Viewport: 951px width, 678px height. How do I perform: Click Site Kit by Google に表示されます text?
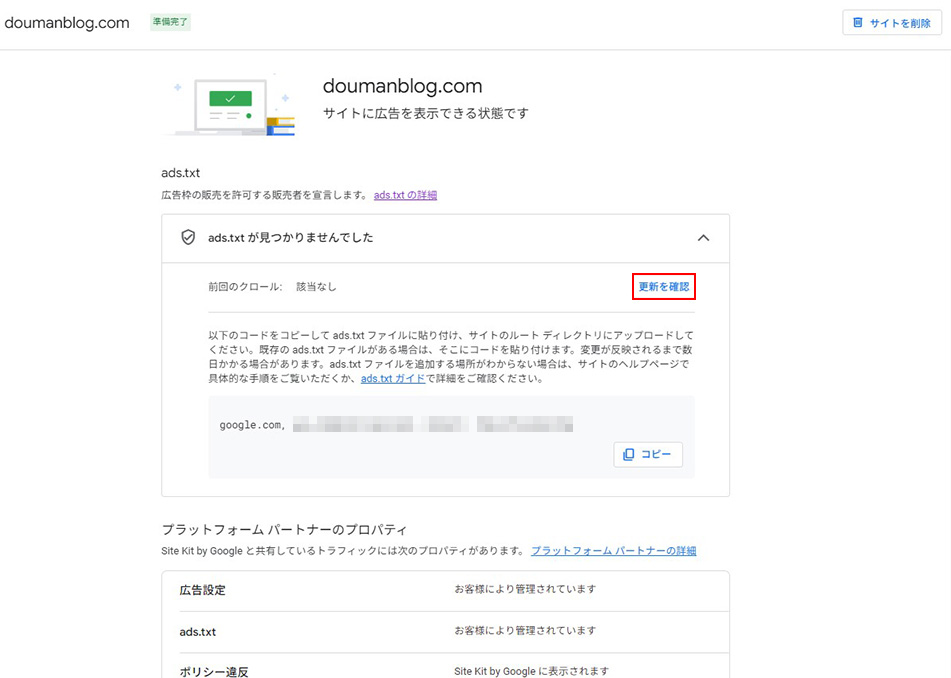(531, 671)
